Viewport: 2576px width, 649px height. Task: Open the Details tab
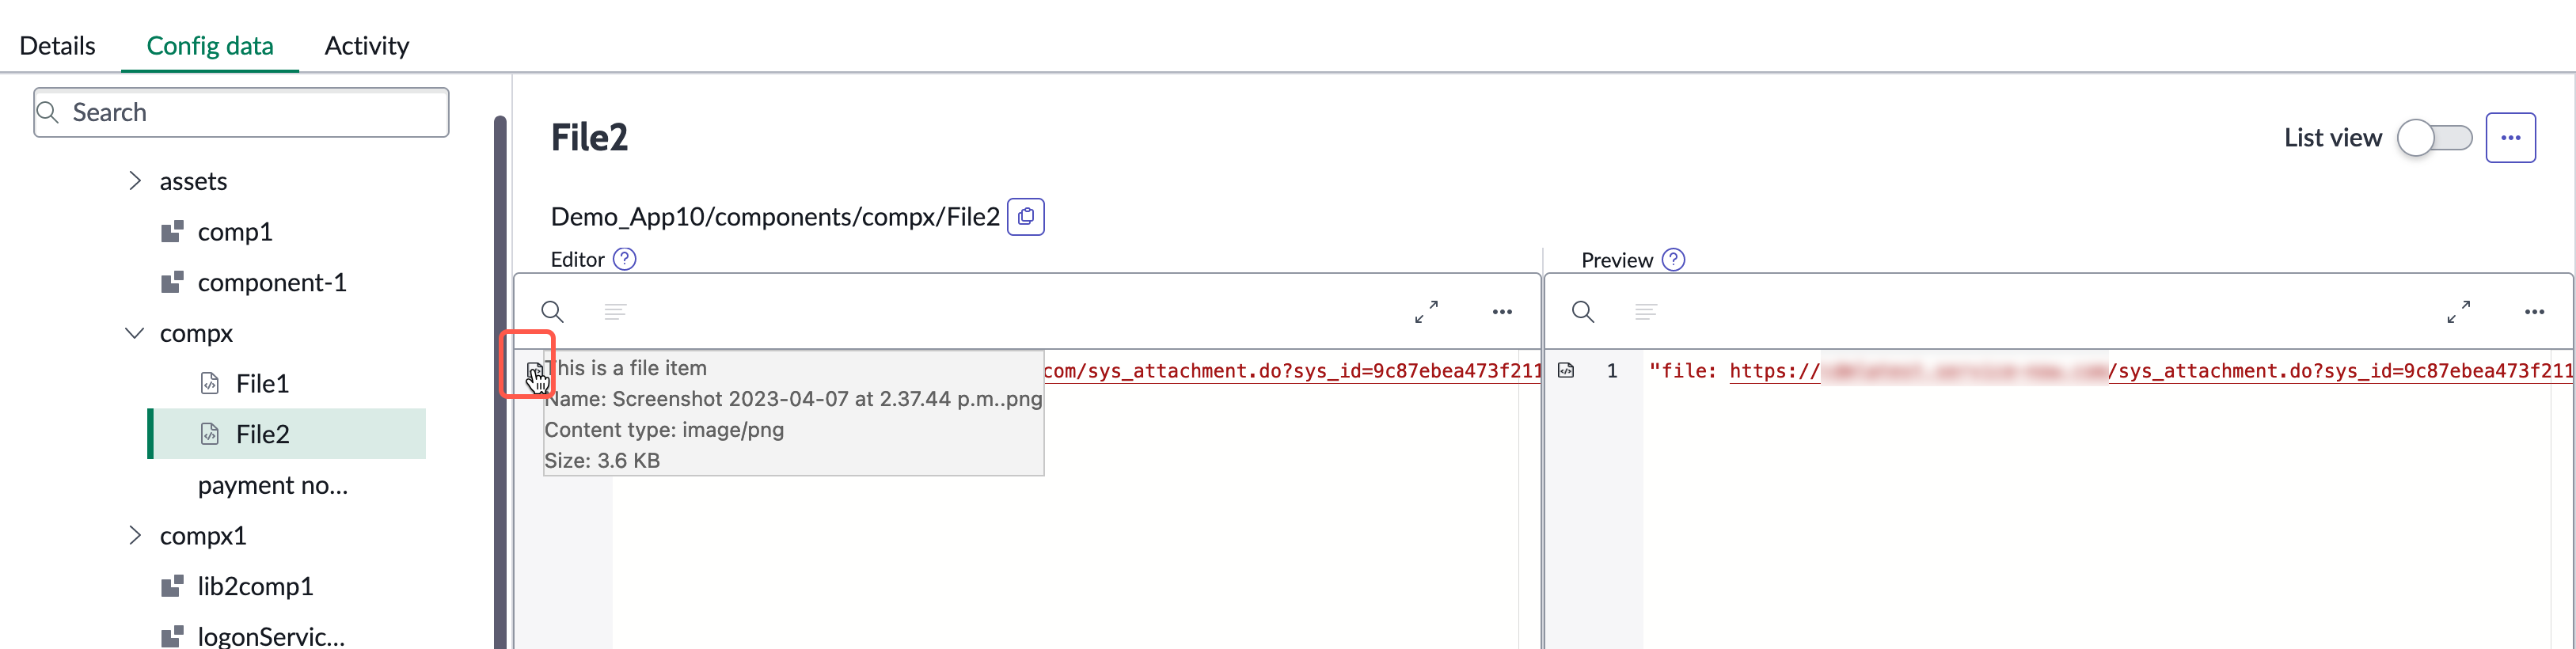pos(57,46)
